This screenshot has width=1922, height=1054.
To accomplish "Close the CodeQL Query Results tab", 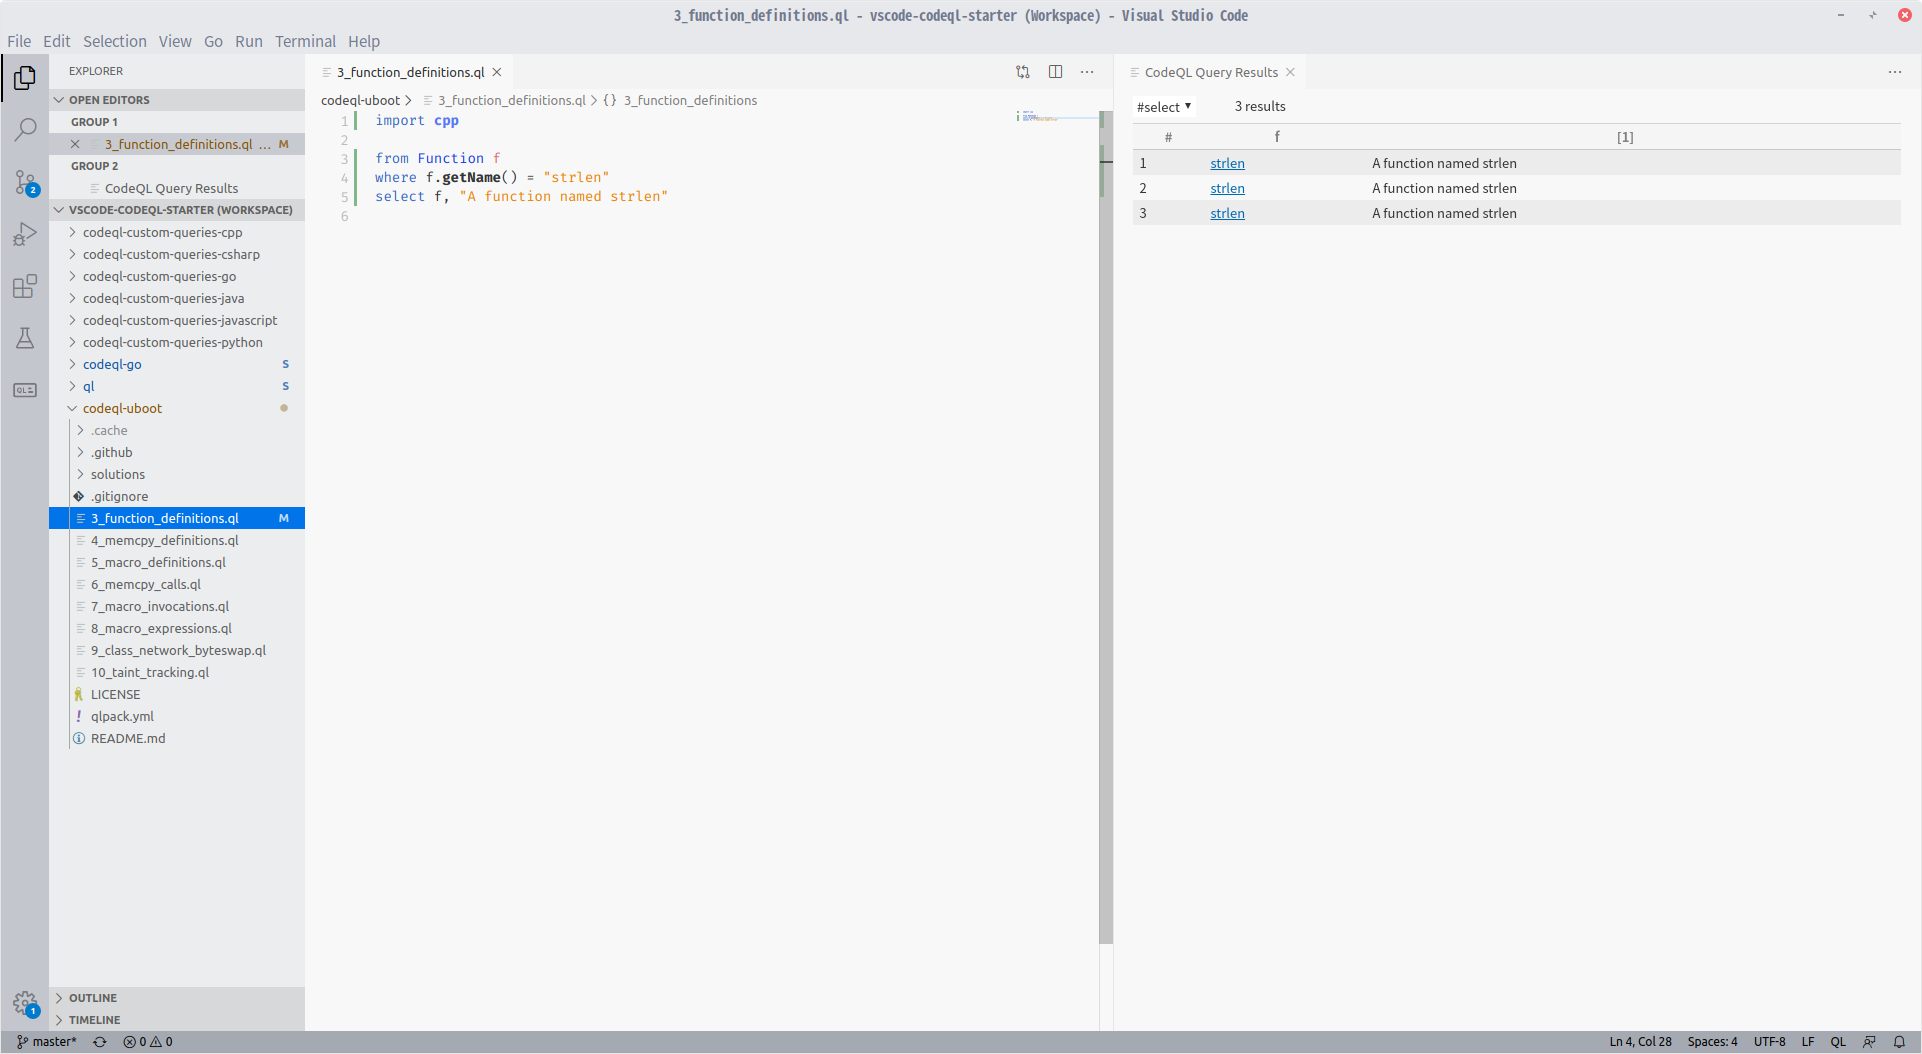I will [x=1290, y=72].
